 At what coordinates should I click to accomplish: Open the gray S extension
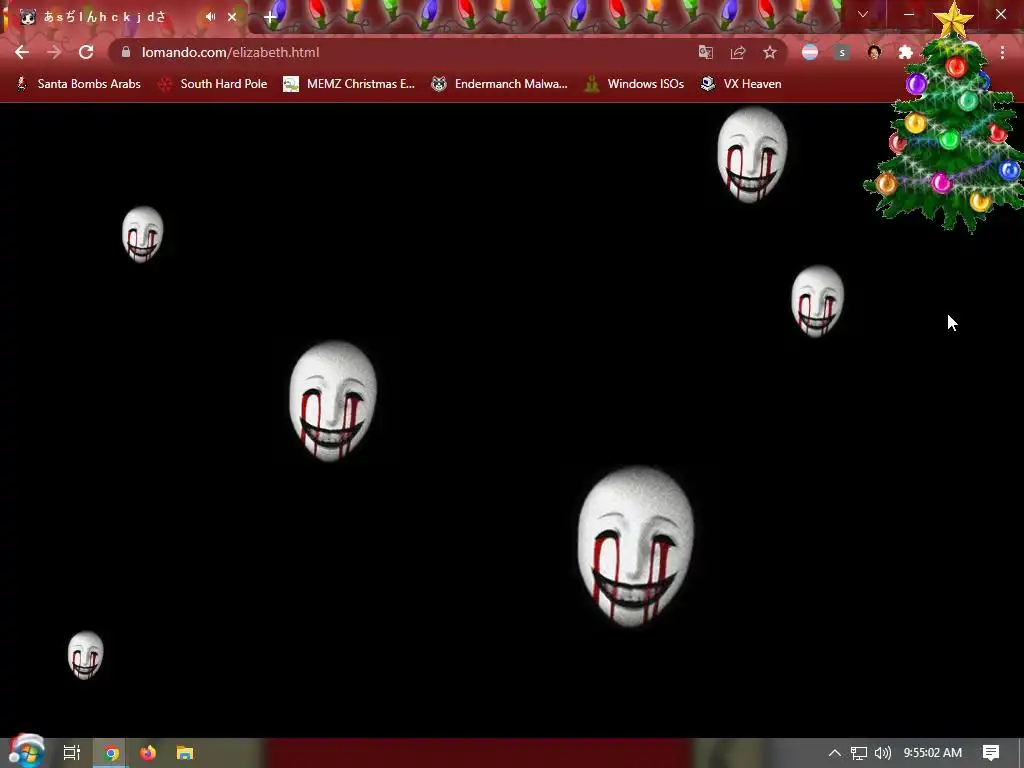(842, 52)
